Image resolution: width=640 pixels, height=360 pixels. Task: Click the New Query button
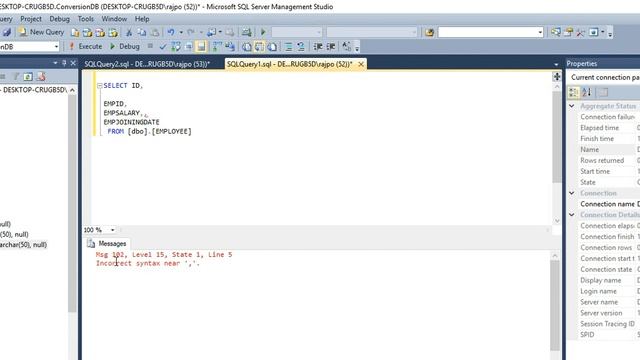[41, 32]
